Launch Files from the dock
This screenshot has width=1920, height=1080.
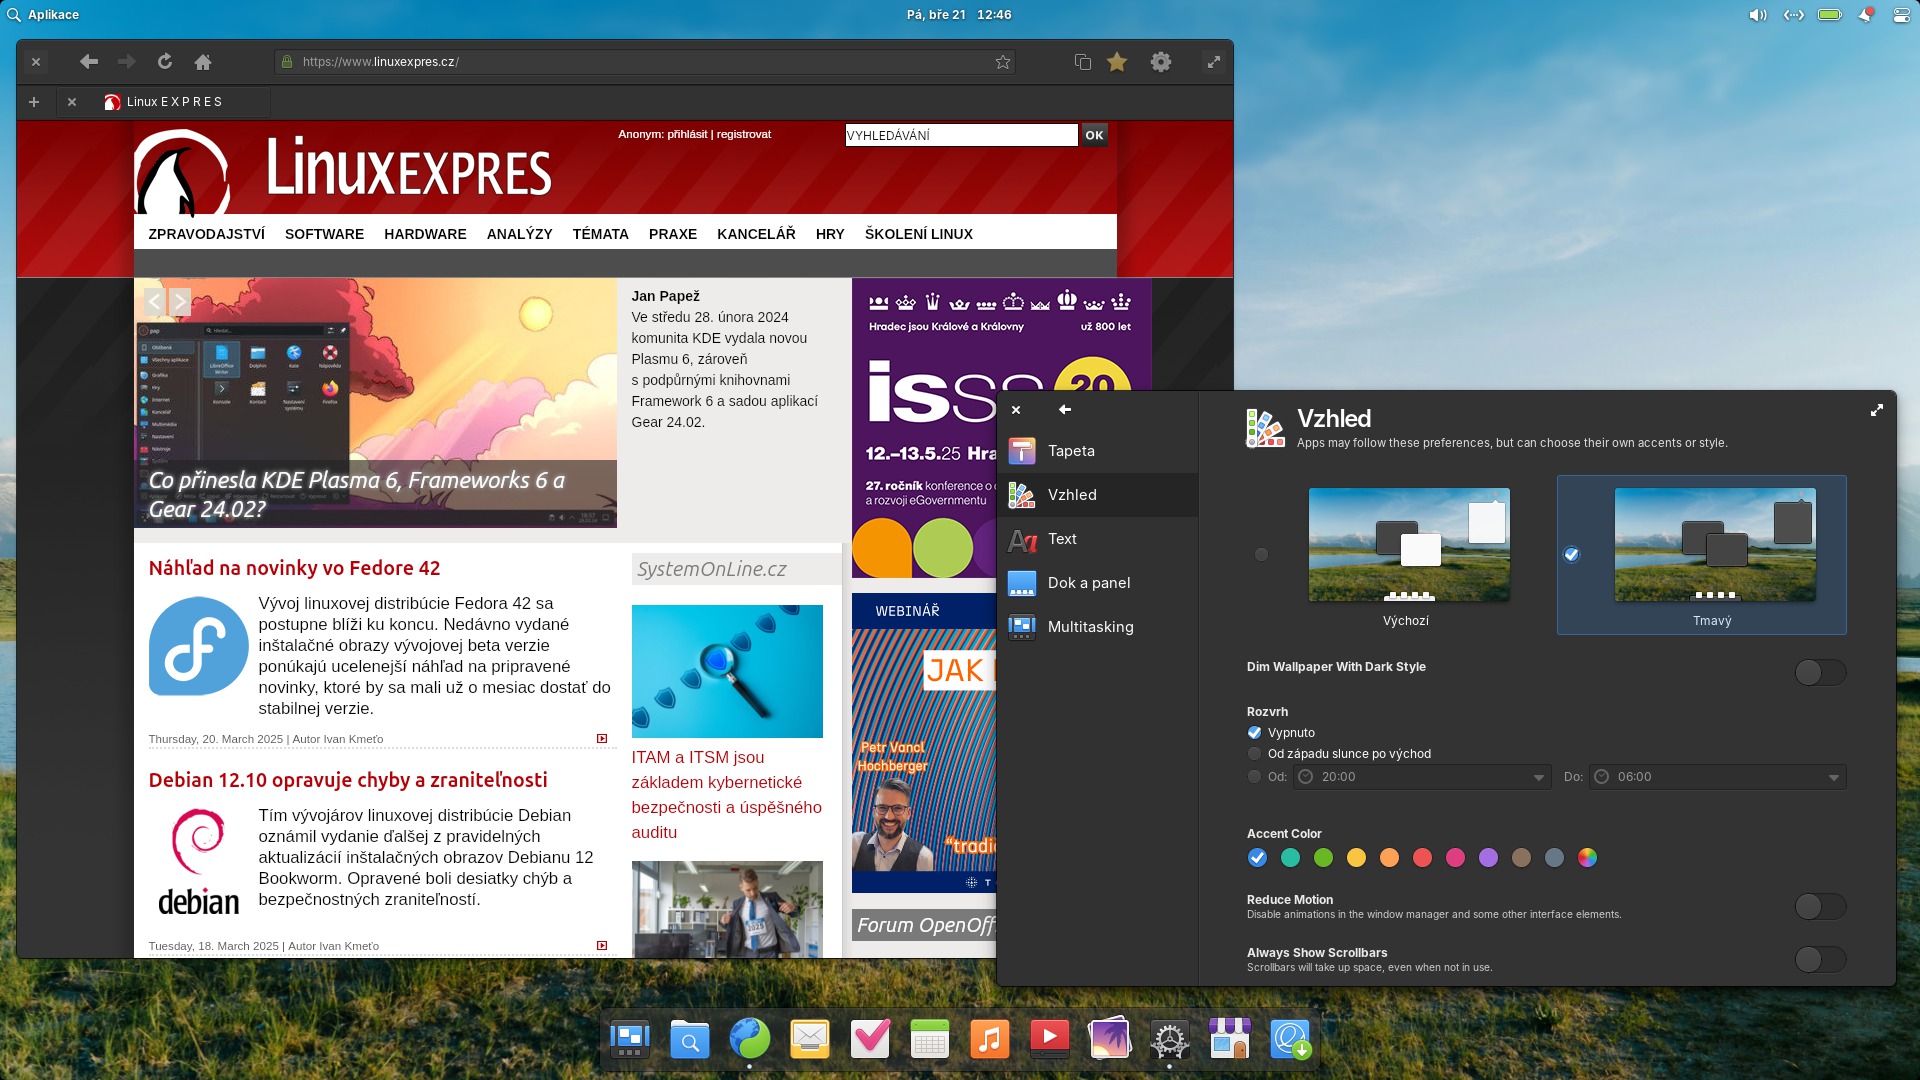pos(690,1040)
